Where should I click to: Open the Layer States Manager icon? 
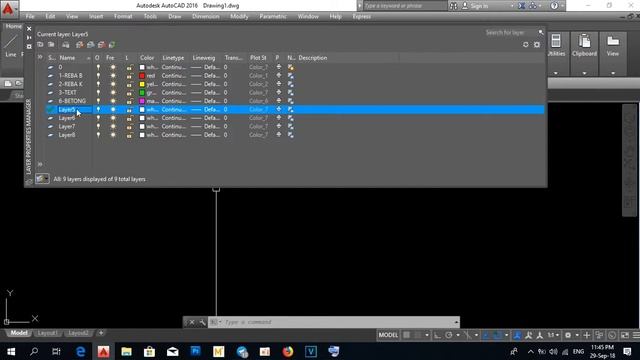(x=66, y=44)
